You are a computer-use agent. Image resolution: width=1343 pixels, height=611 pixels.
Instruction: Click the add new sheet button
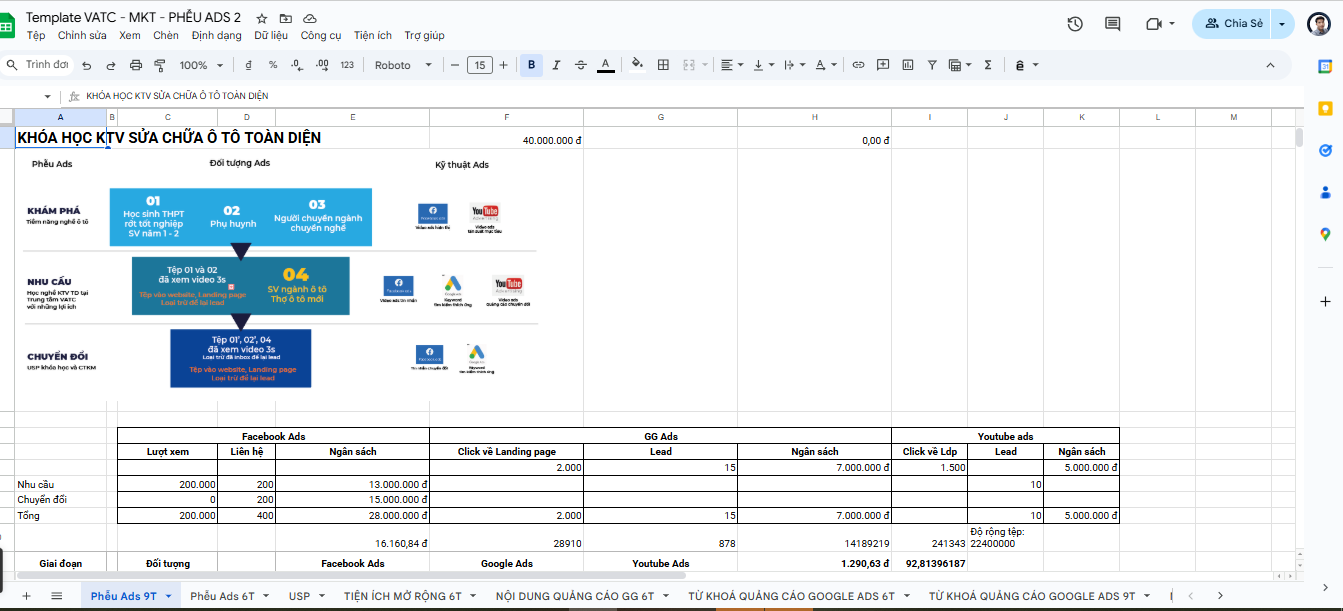26,596
